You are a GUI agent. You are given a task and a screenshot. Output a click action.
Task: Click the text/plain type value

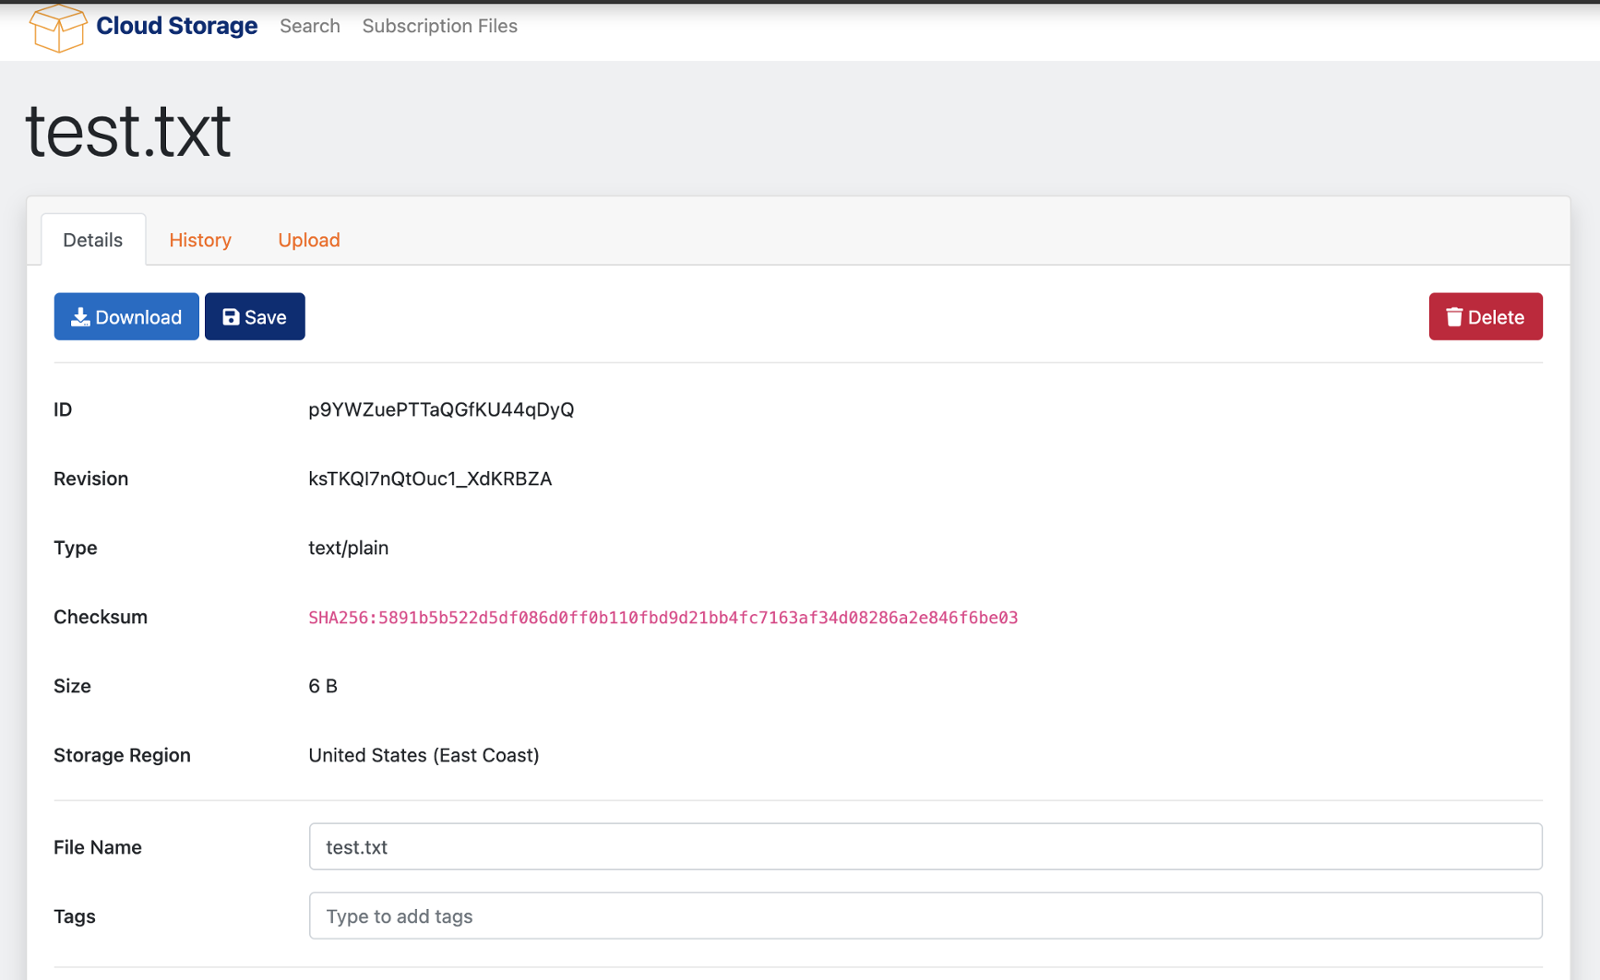(348, 548)
